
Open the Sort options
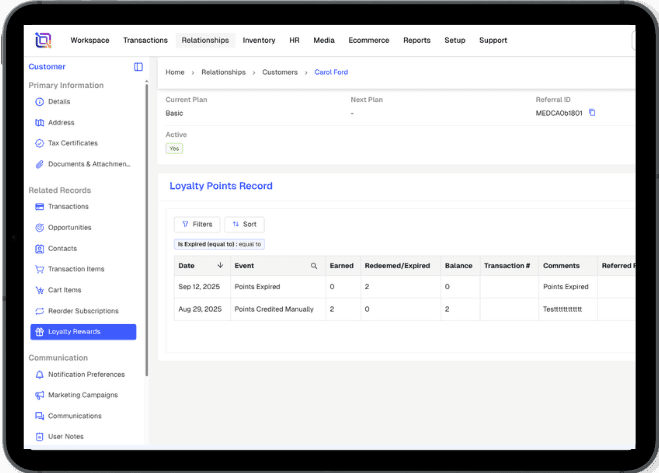point(244,224)
